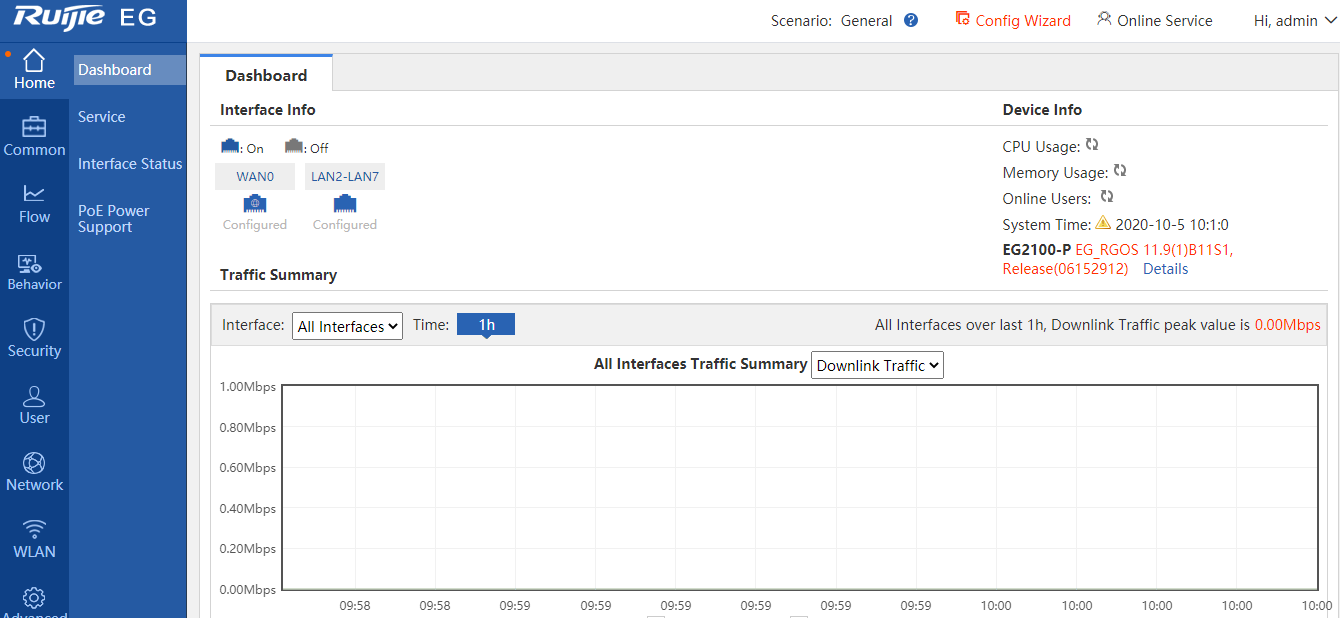This screenshot has width=1340, height=618.
Task: Select the 1h time range button
Action: point(486,324)
